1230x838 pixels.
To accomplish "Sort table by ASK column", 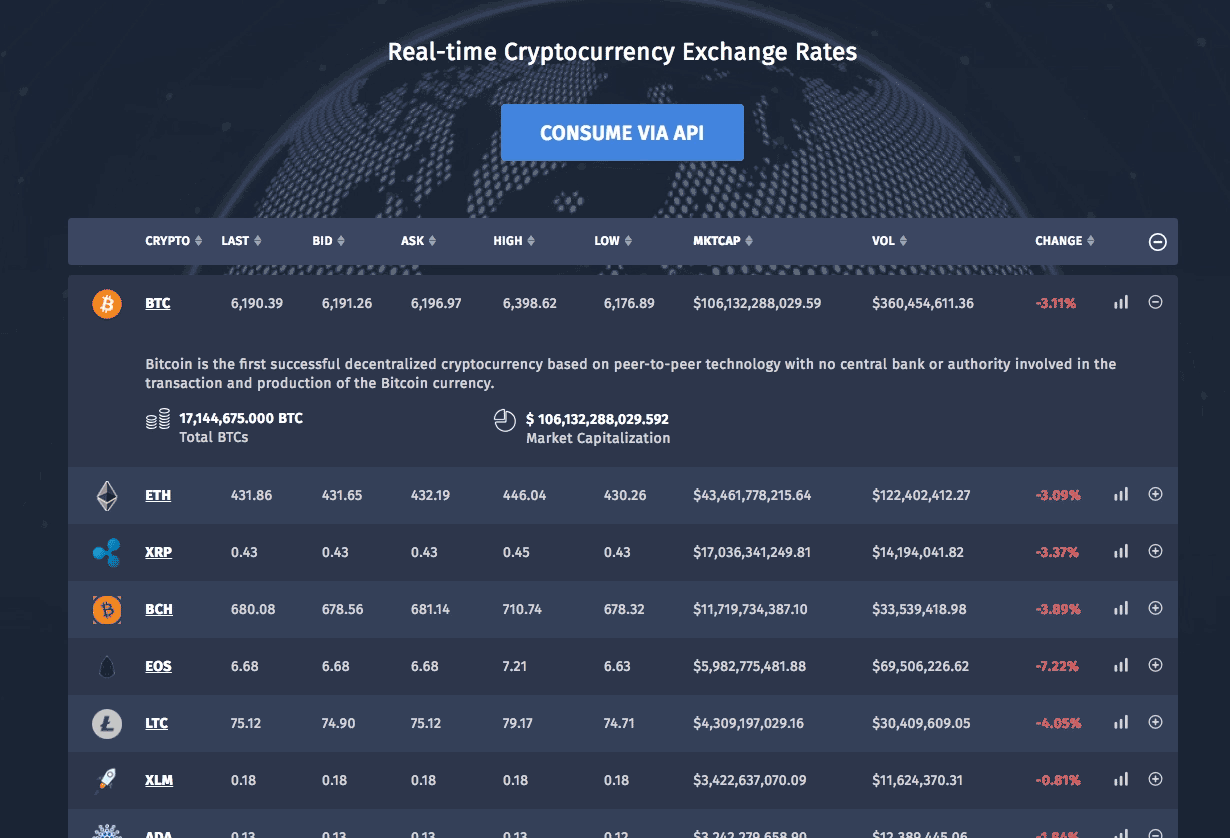I will pos(419,241).
